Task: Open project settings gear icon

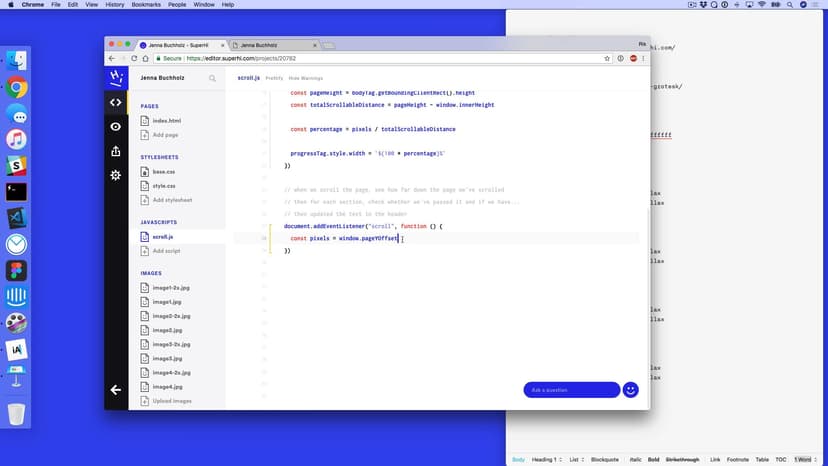Action: click(116, 175)
